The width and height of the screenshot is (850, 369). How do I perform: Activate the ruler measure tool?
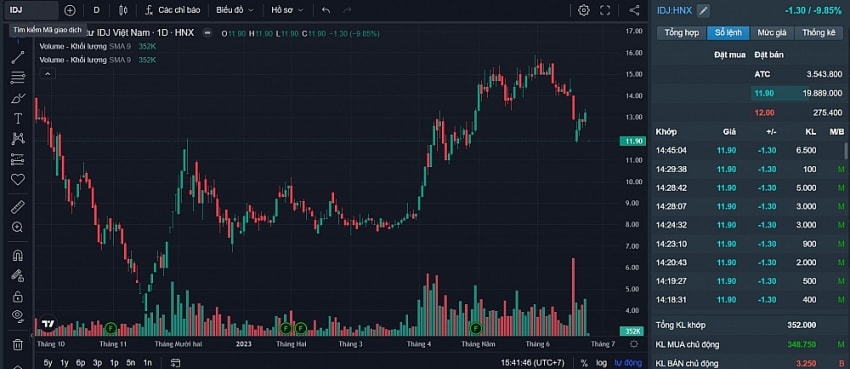18,207
